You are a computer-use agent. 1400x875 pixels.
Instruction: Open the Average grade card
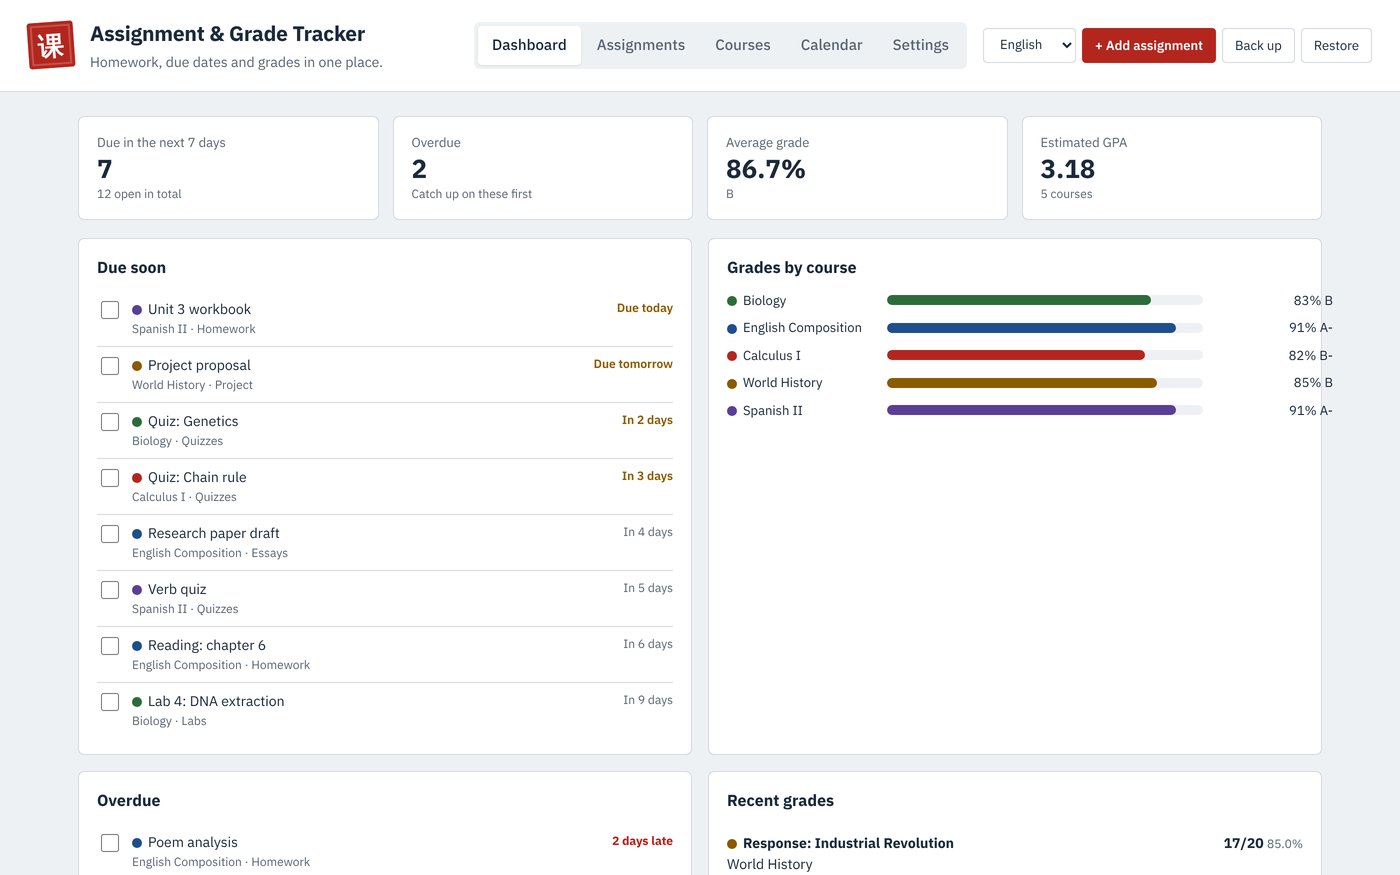pyautogui.click(x=857, y=168)
